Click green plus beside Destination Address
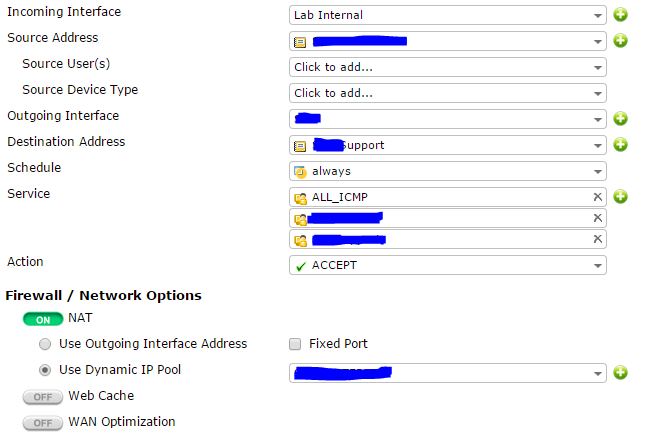 tap(620, 145)
